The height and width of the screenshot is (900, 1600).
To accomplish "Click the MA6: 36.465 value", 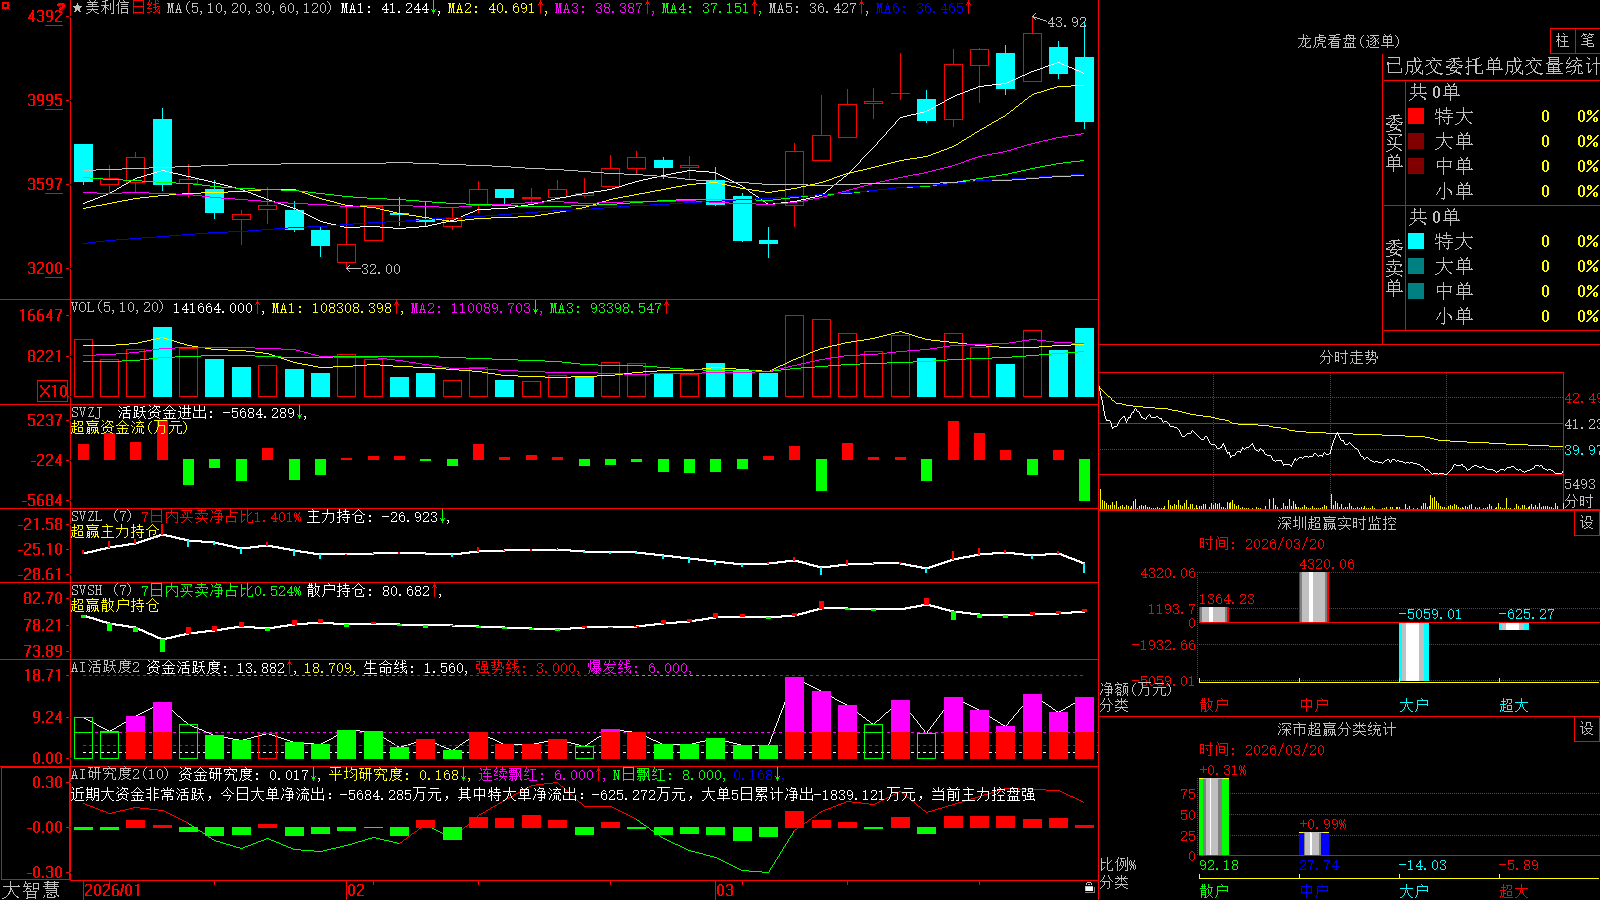I will click(920, 8).
